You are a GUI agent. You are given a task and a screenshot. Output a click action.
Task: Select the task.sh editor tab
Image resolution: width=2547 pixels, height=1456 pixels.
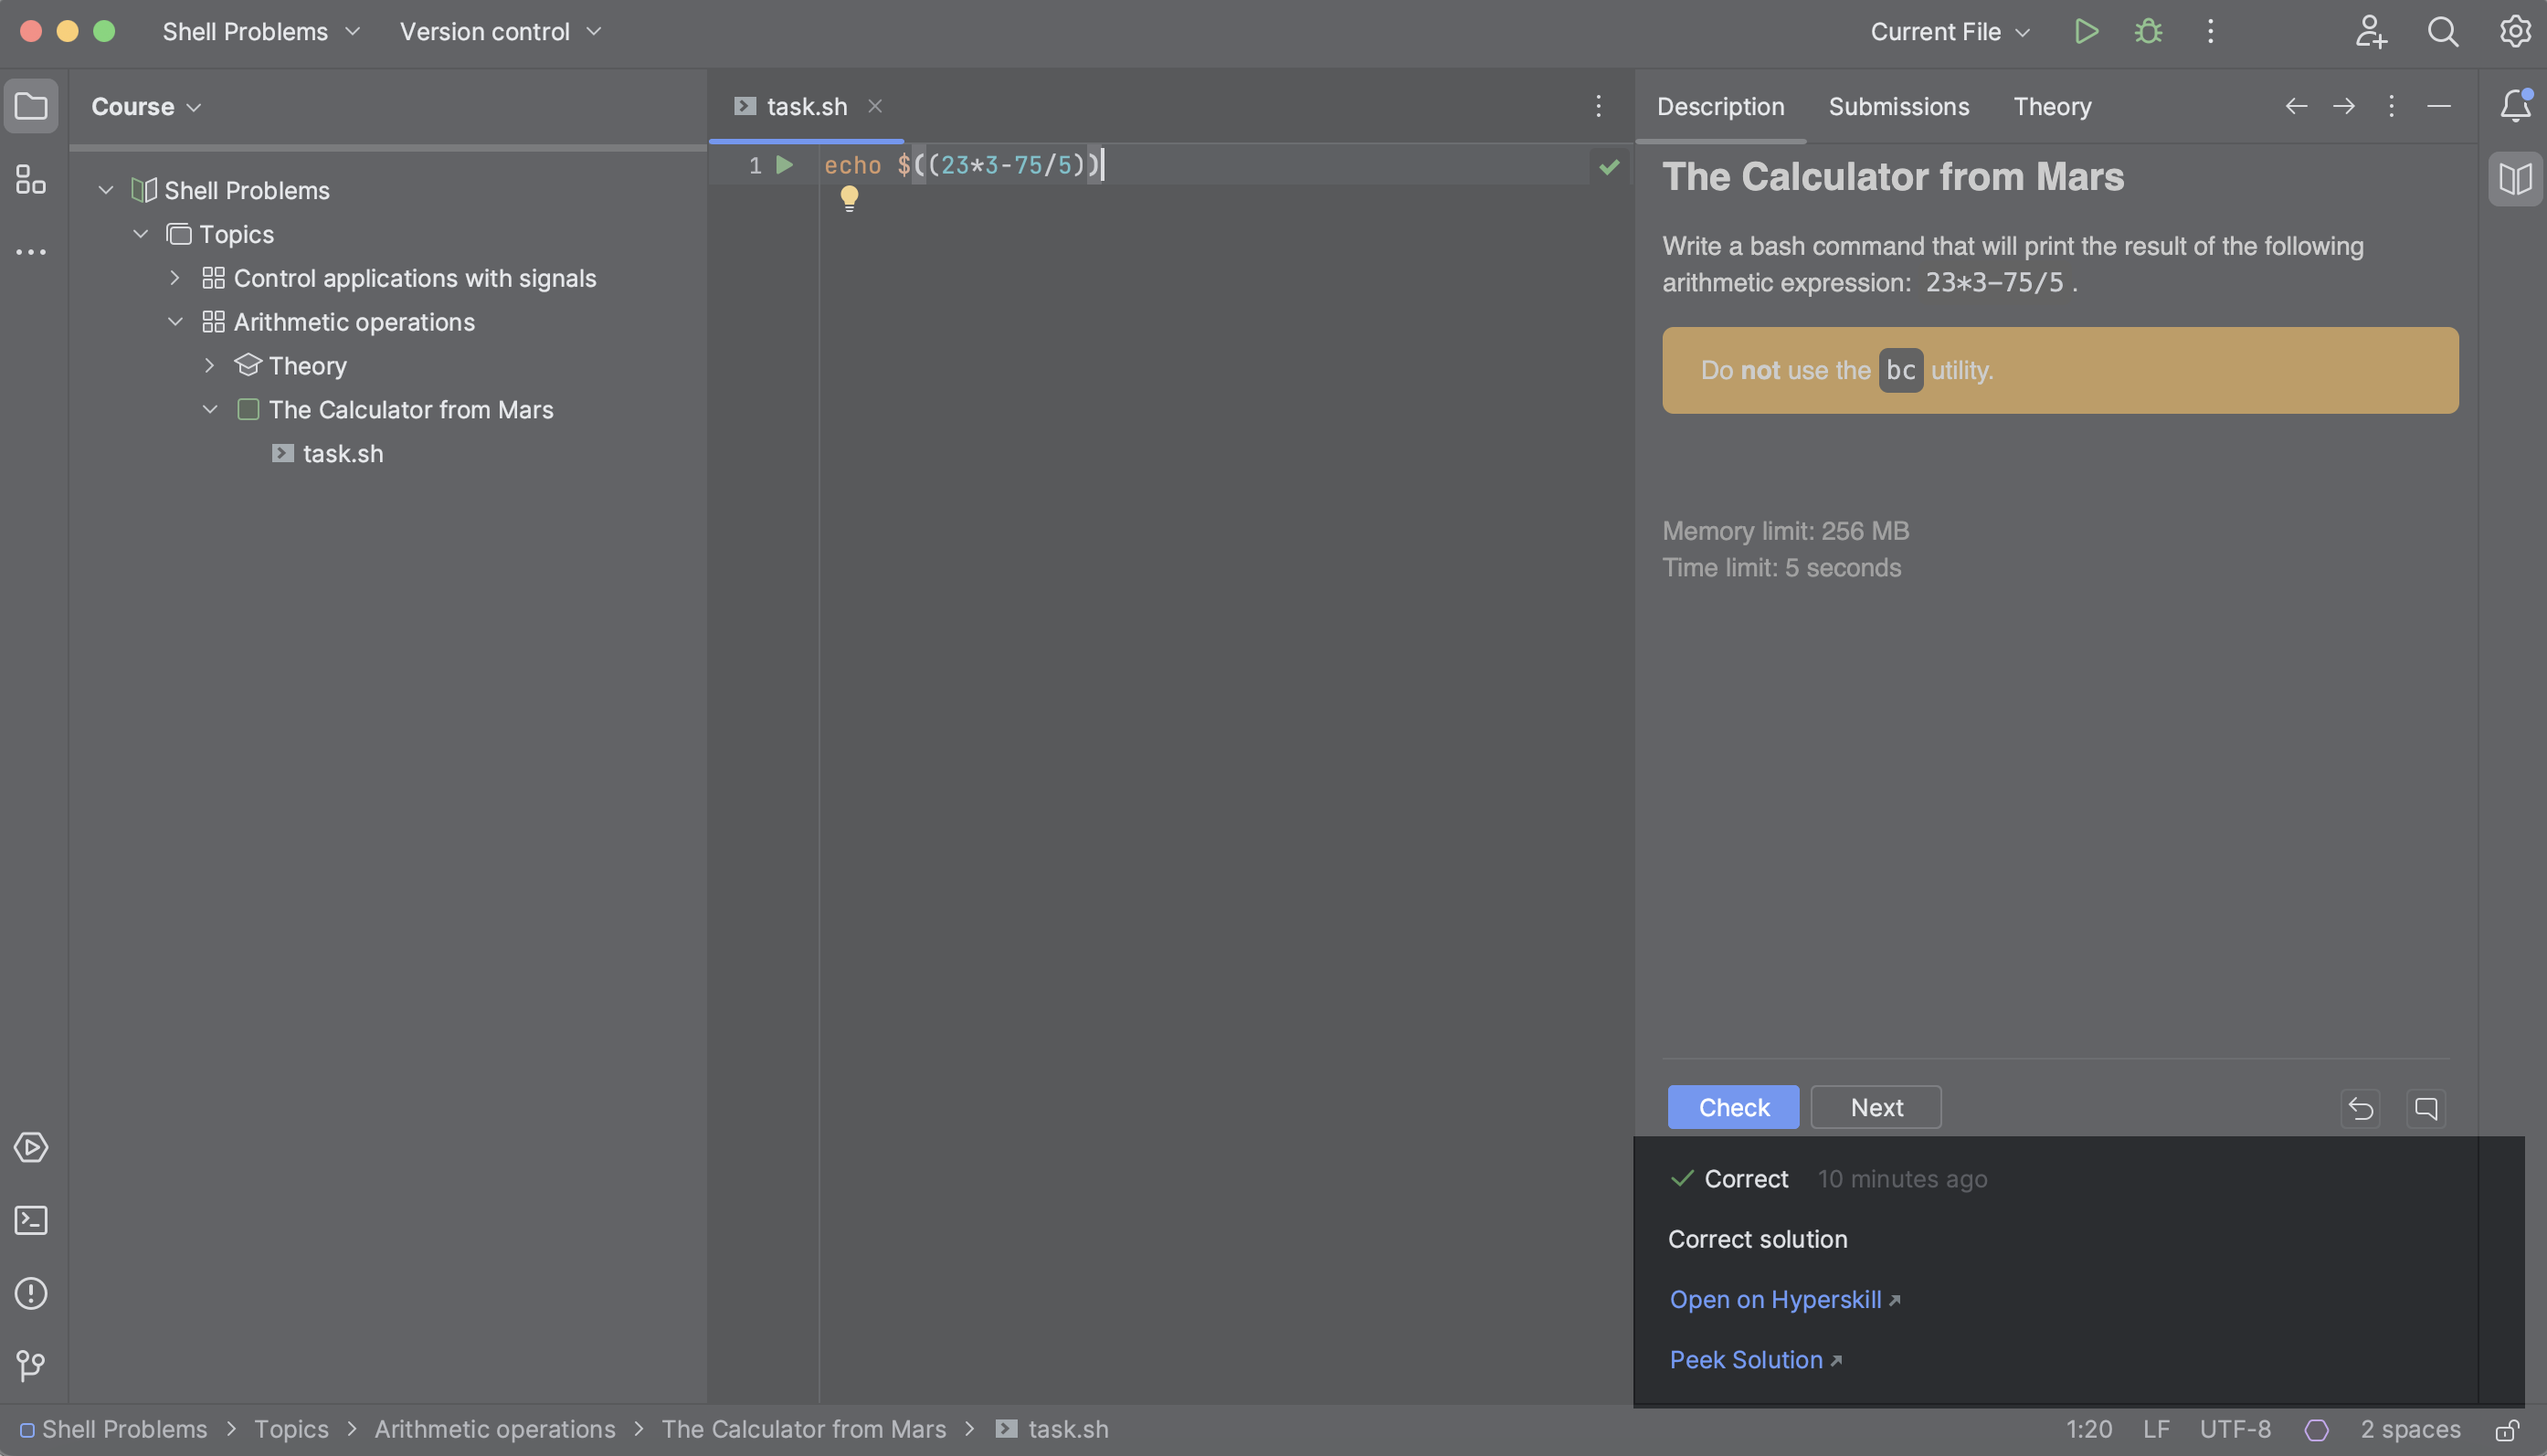point(806,106)
